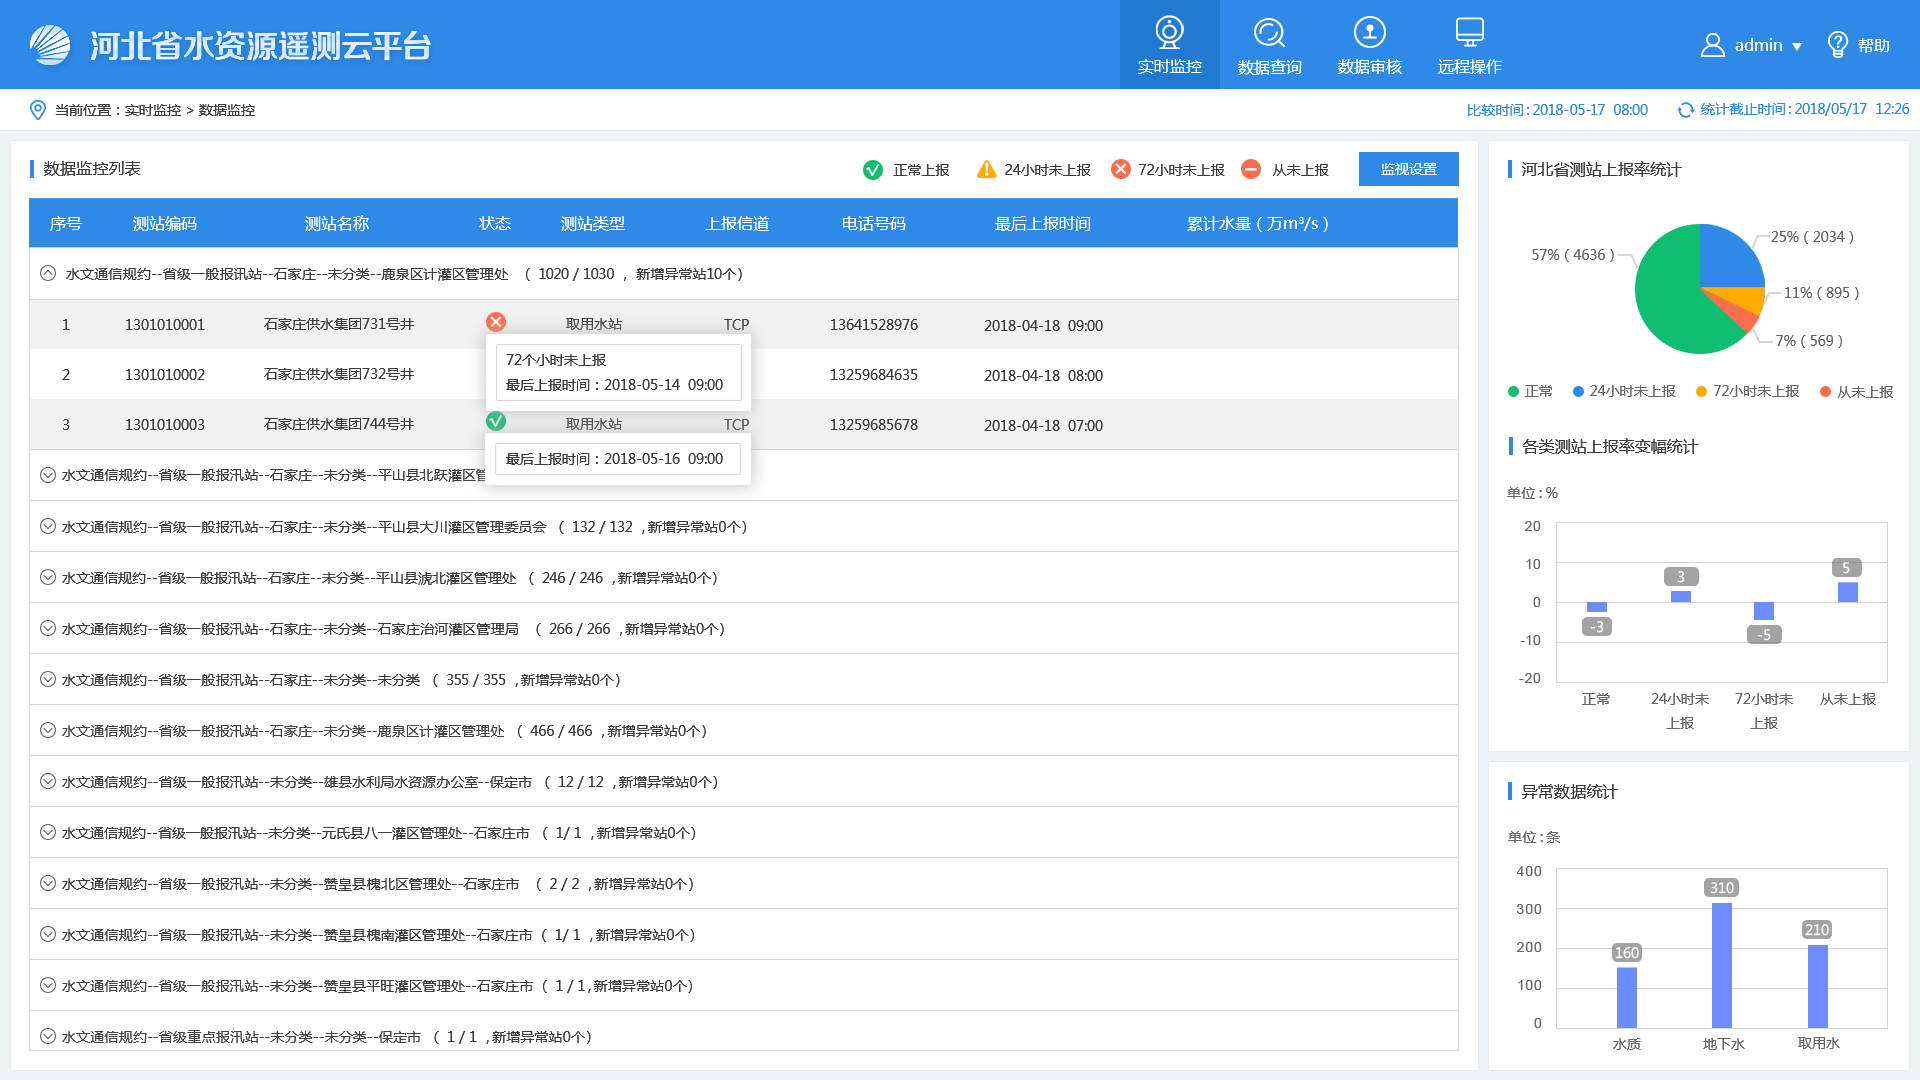
Task: Expand the 平山县大川灌区管理委员会 group
Action: pyautogui.click(x=47, y=526)
